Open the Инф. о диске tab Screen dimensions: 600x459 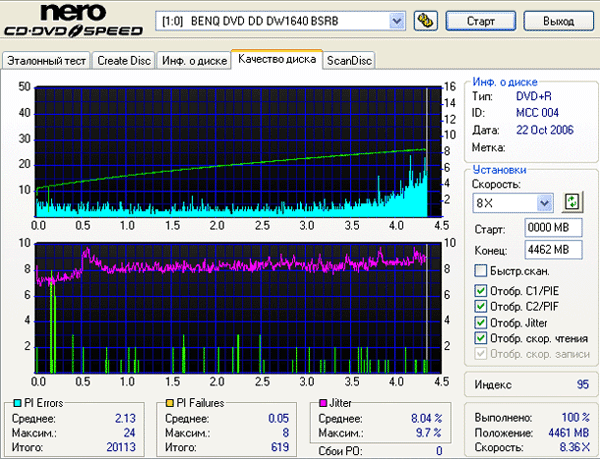193,61
